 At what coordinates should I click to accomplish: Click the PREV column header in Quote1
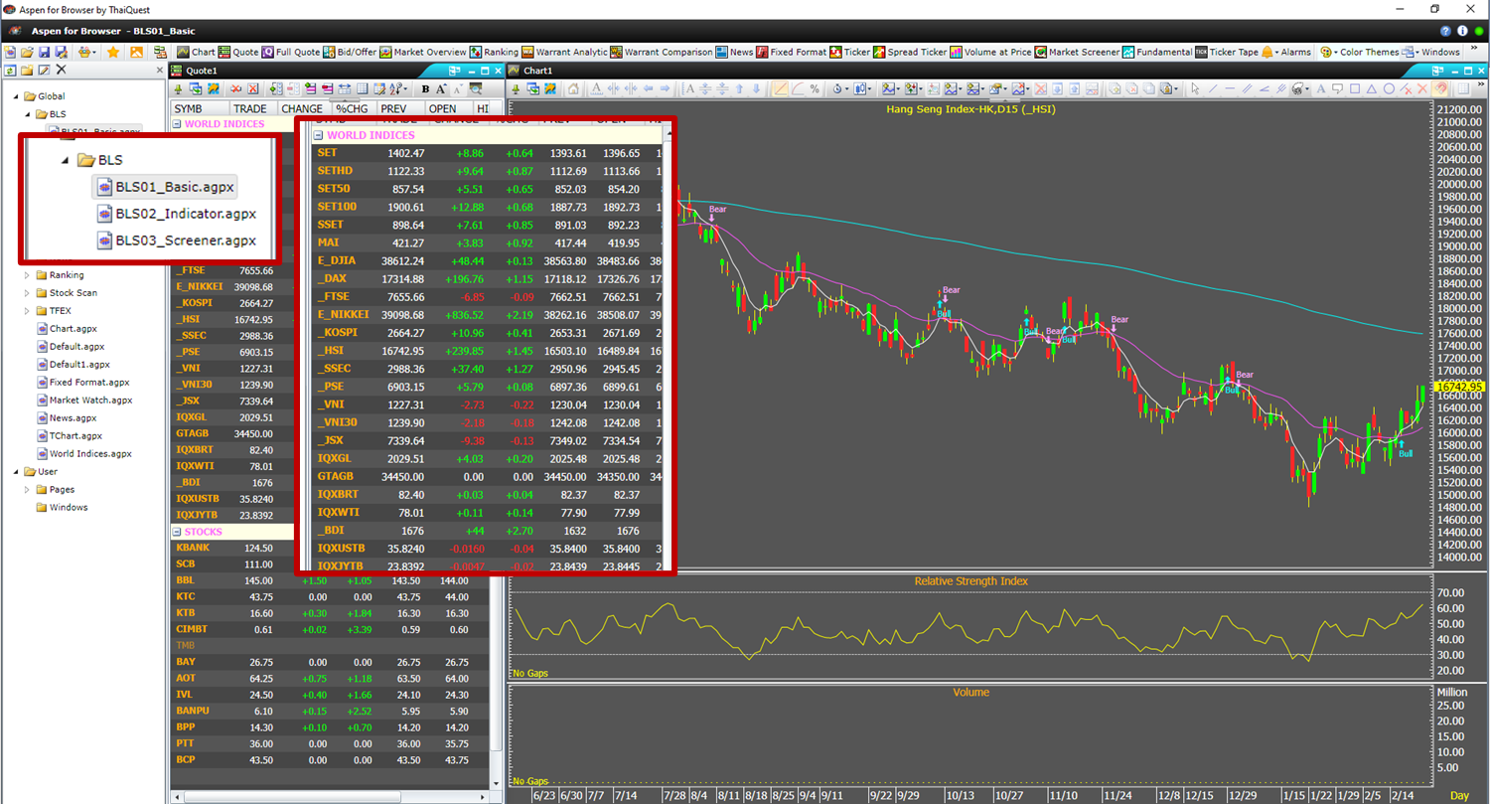(401, 108)
